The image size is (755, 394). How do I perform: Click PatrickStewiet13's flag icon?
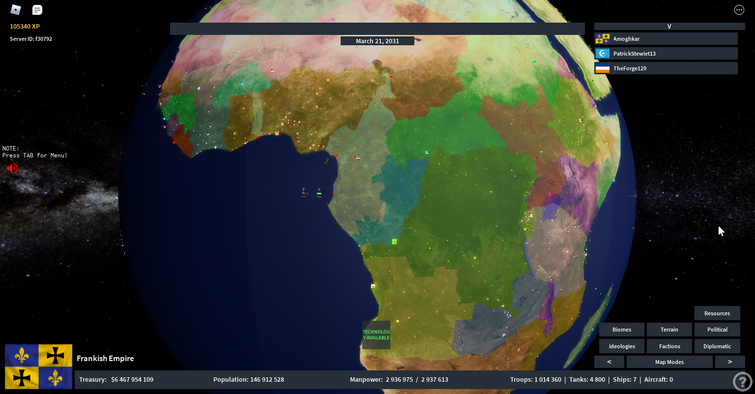click(x=602, y=53)
